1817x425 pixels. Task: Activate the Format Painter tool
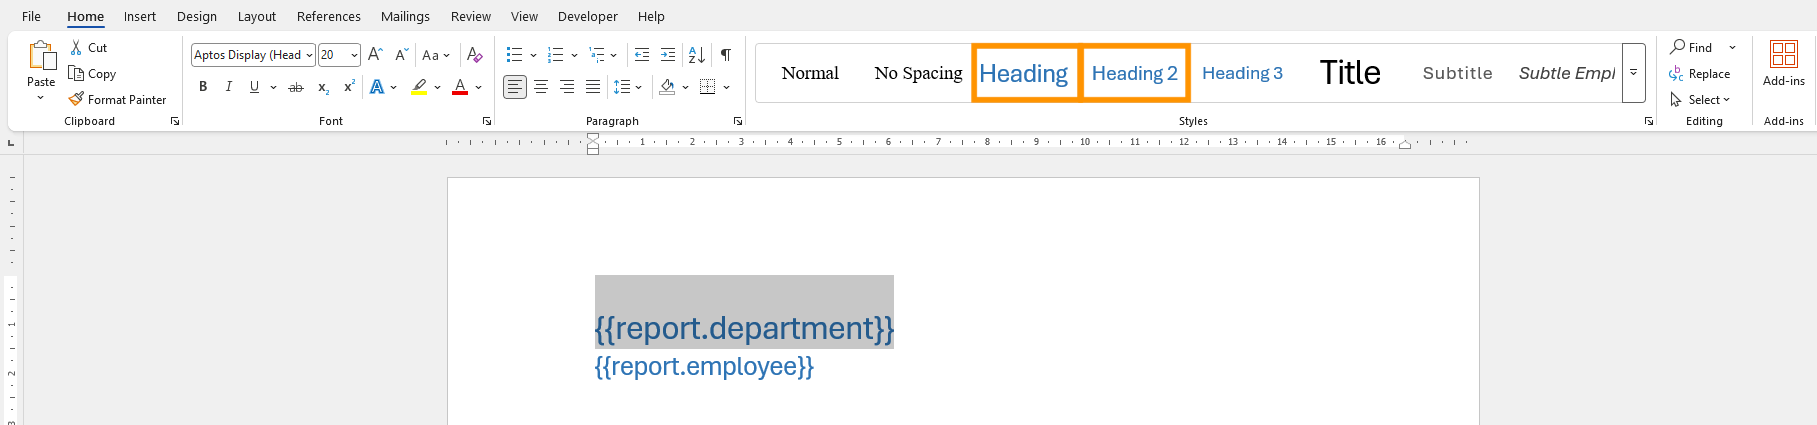[117, 100]
